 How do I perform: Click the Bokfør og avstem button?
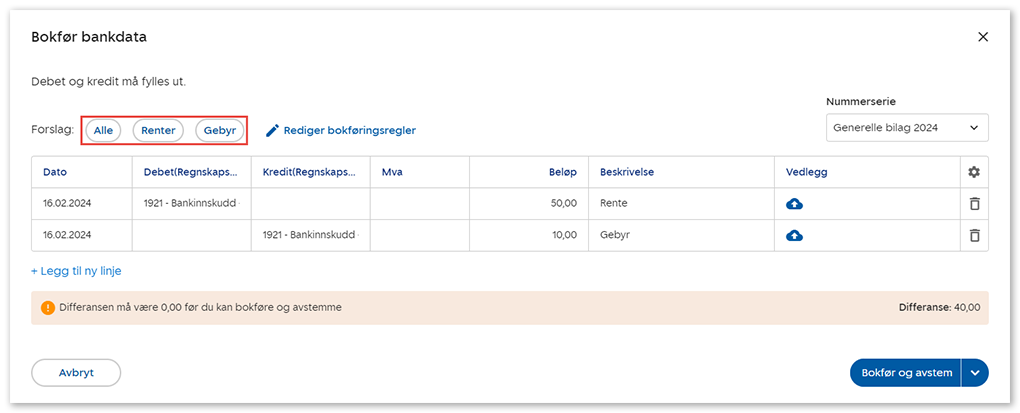(x=906, y=373)
